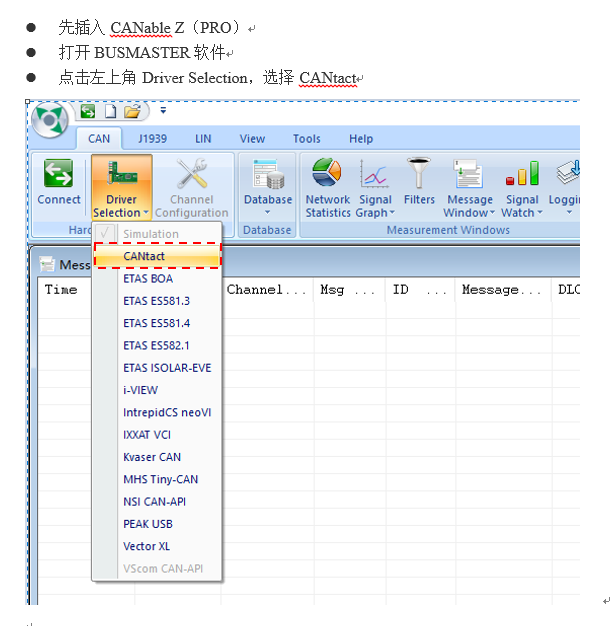The width and height of the screenshot is (614, 626).
Task: Select ETAS ES581.4 driver
Action: 157,323
